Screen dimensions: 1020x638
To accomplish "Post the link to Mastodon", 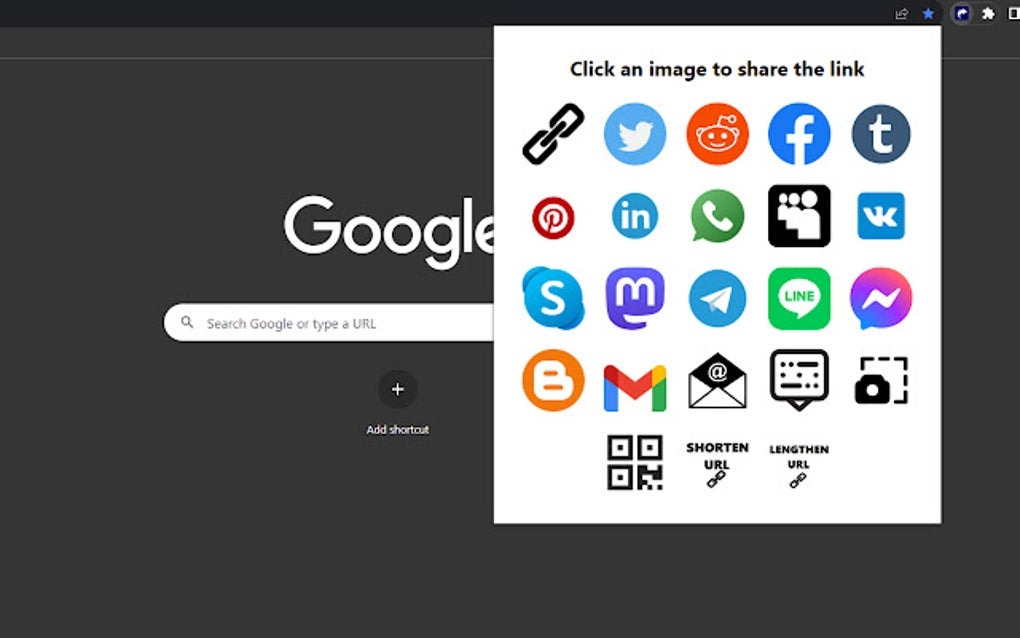I will [x=634, y=298].
